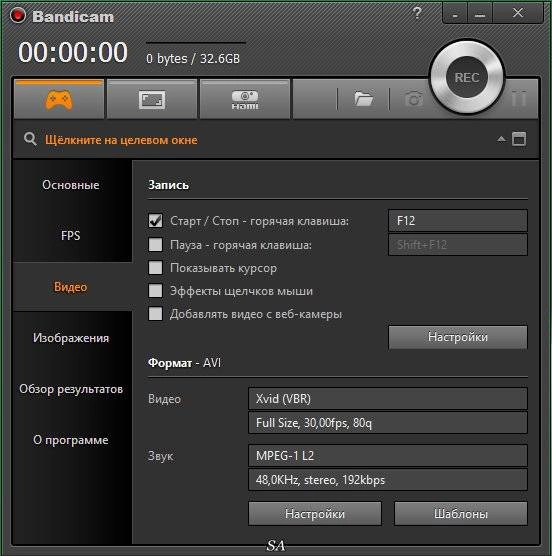Click the pause recording icon

click(x=519, y=99)
